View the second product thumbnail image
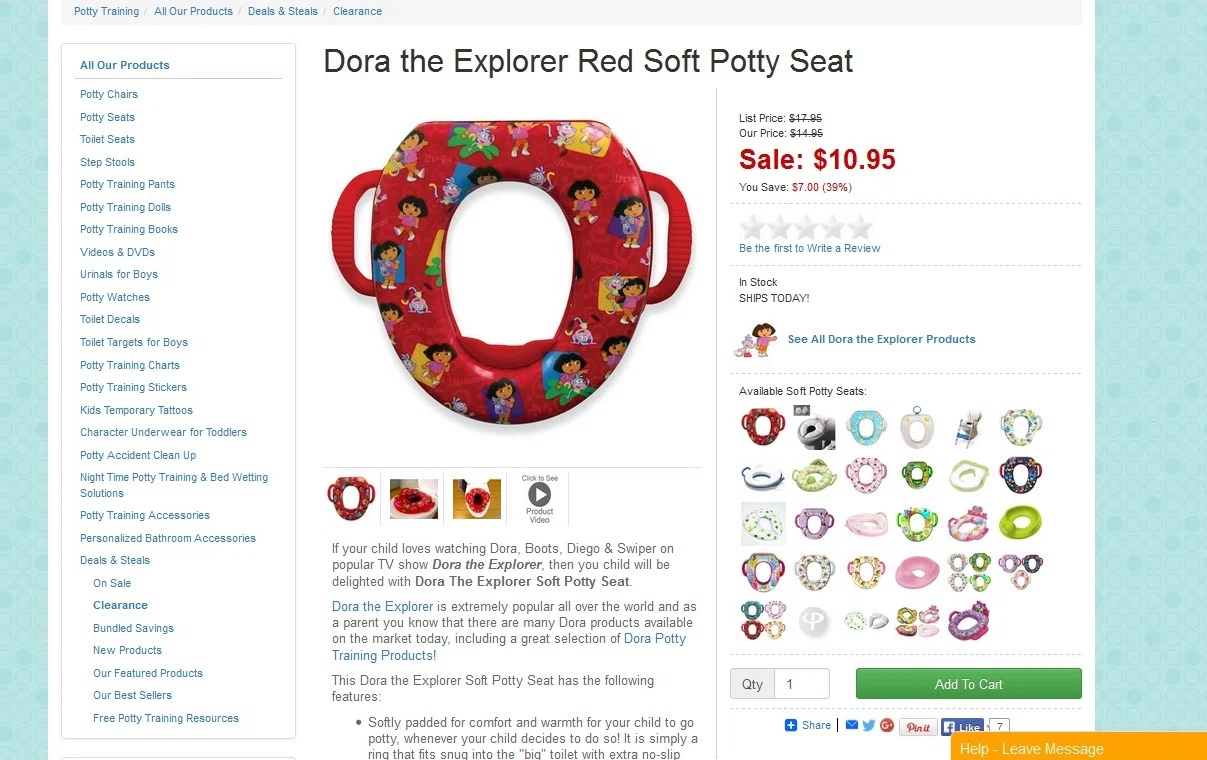Image resolution: width=1207 pixels, height=760 pixels. click(x=414, y=498)
